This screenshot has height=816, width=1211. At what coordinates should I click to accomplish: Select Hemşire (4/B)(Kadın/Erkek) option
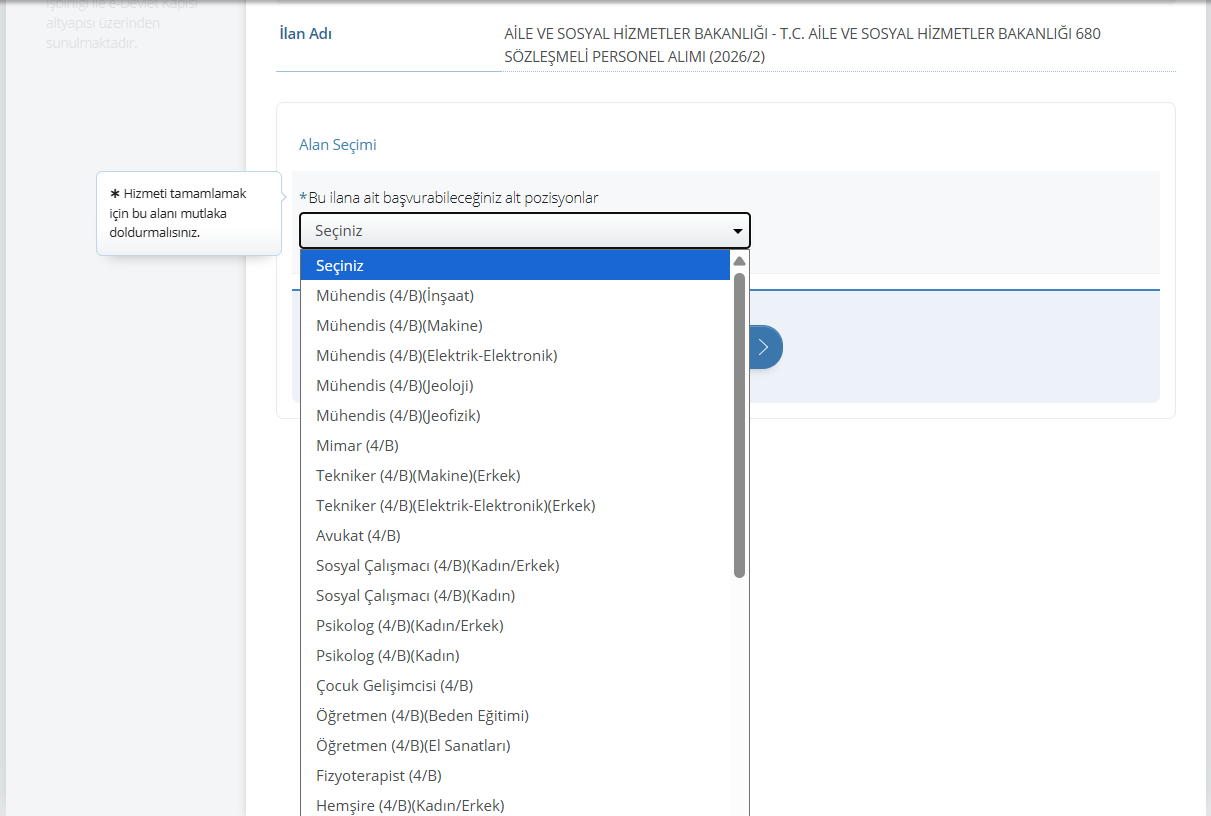tap(516, 804)
